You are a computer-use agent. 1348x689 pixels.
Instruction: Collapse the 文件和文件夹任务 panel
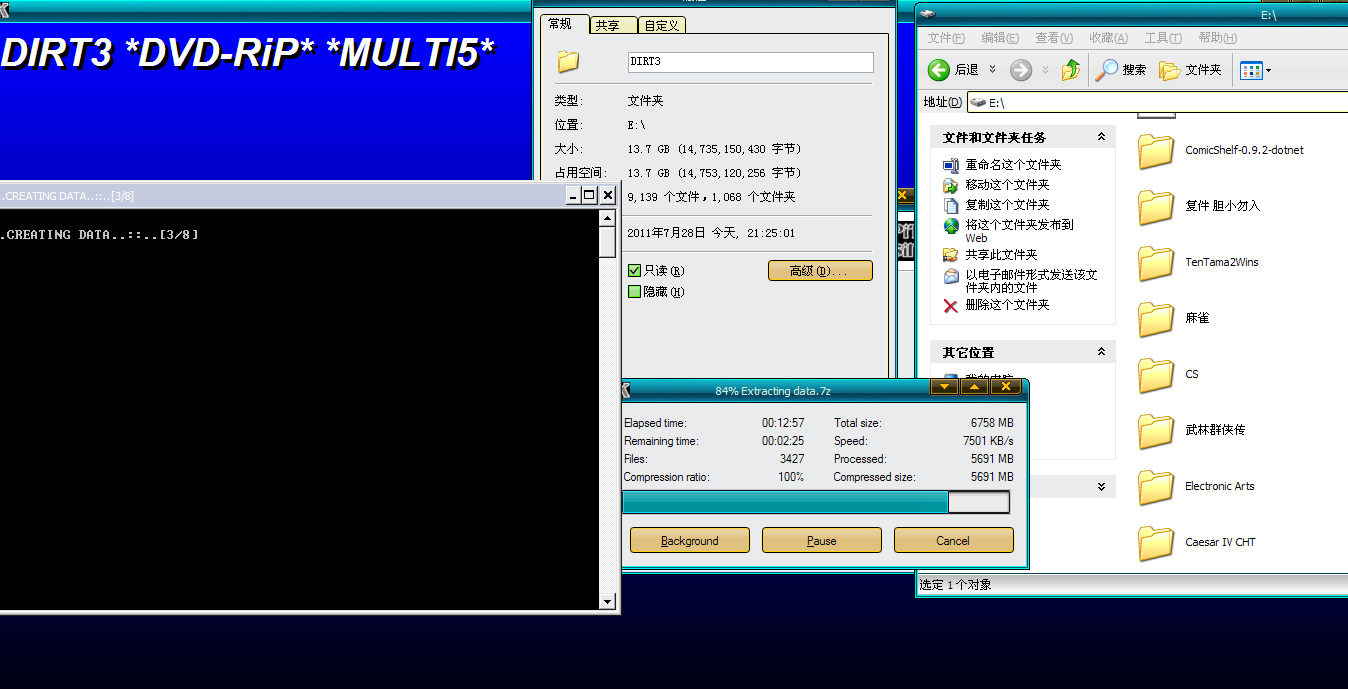[1101, 137]
